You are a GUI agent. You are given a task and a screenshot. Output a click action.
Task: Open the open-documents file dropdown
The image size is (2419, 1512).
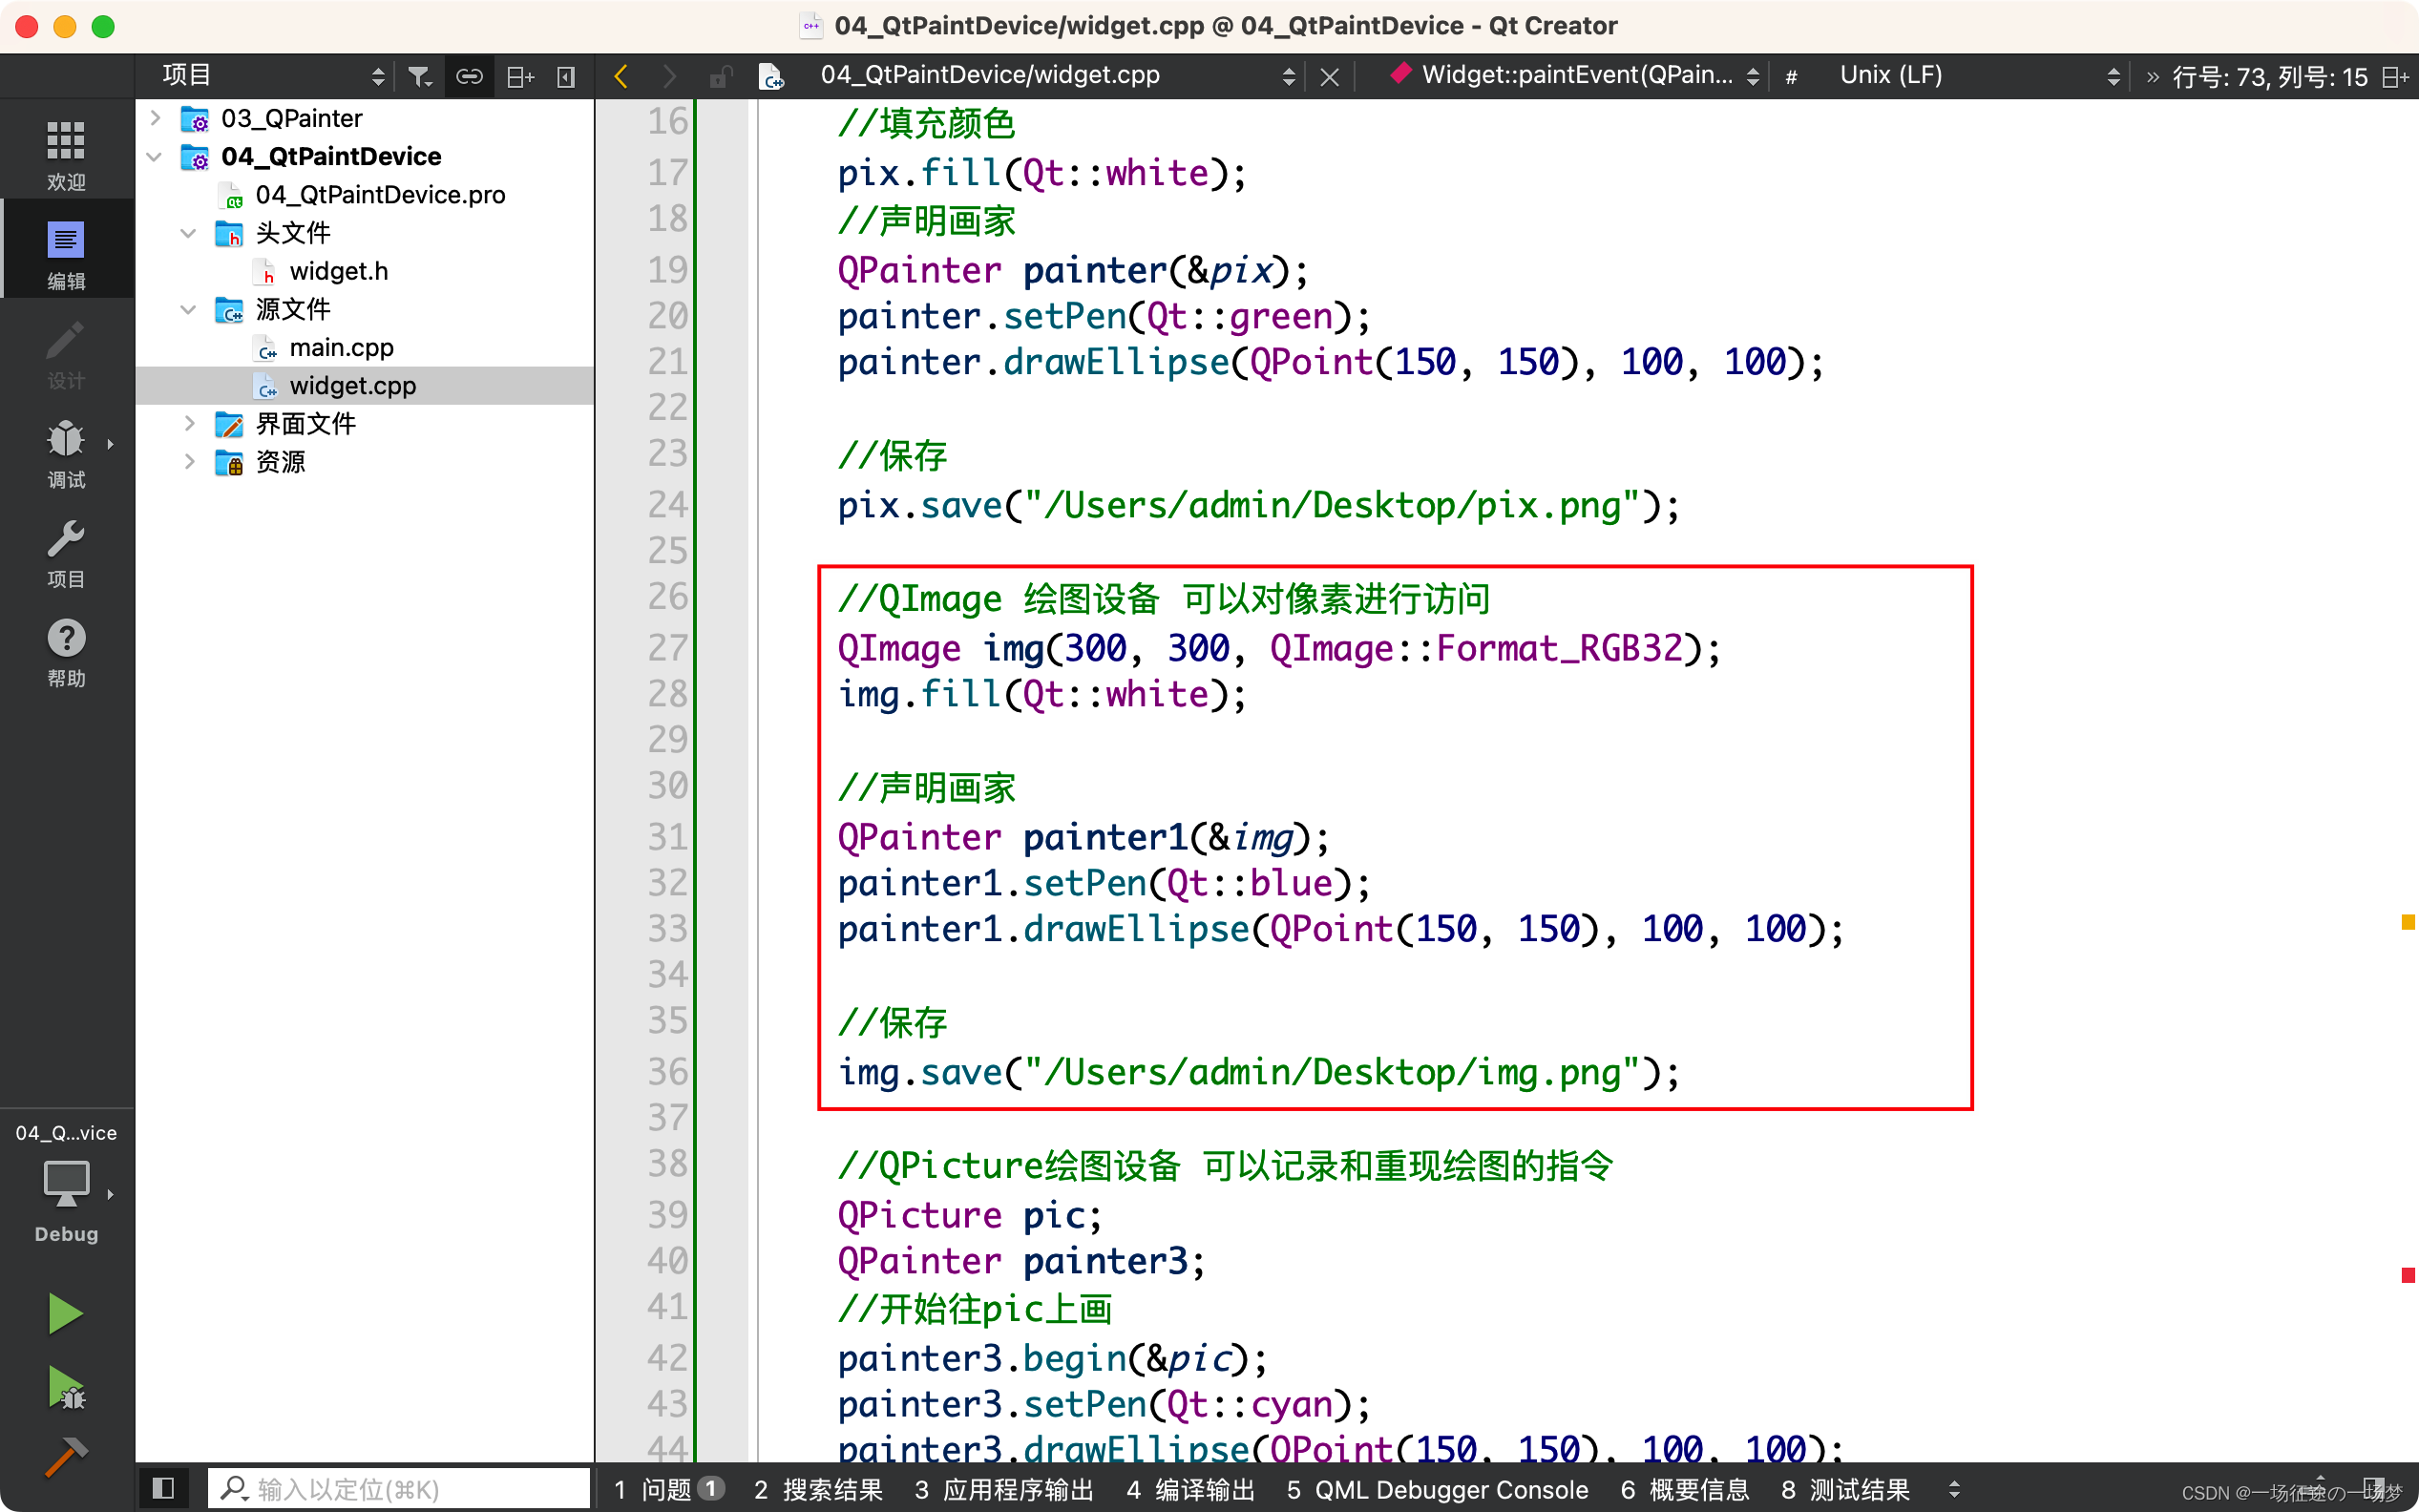pos(1056,76)
